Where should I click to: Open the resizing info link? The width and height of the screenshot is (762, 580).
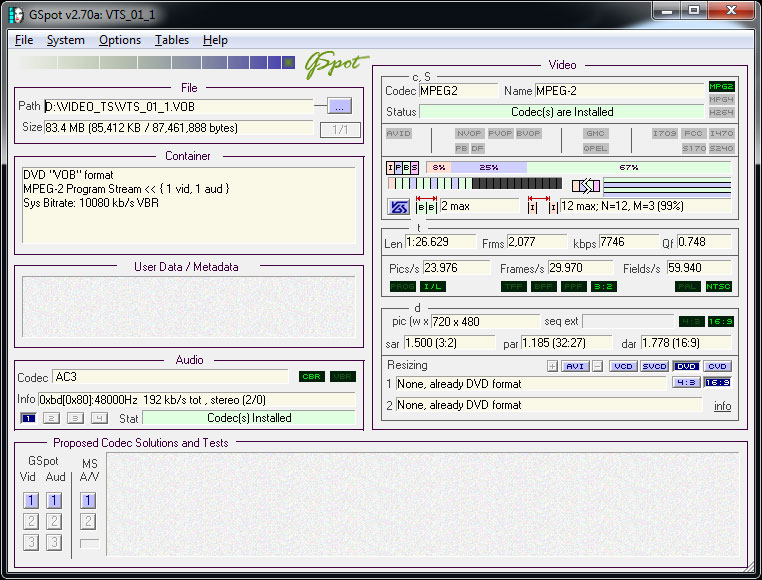click(722, 406)
